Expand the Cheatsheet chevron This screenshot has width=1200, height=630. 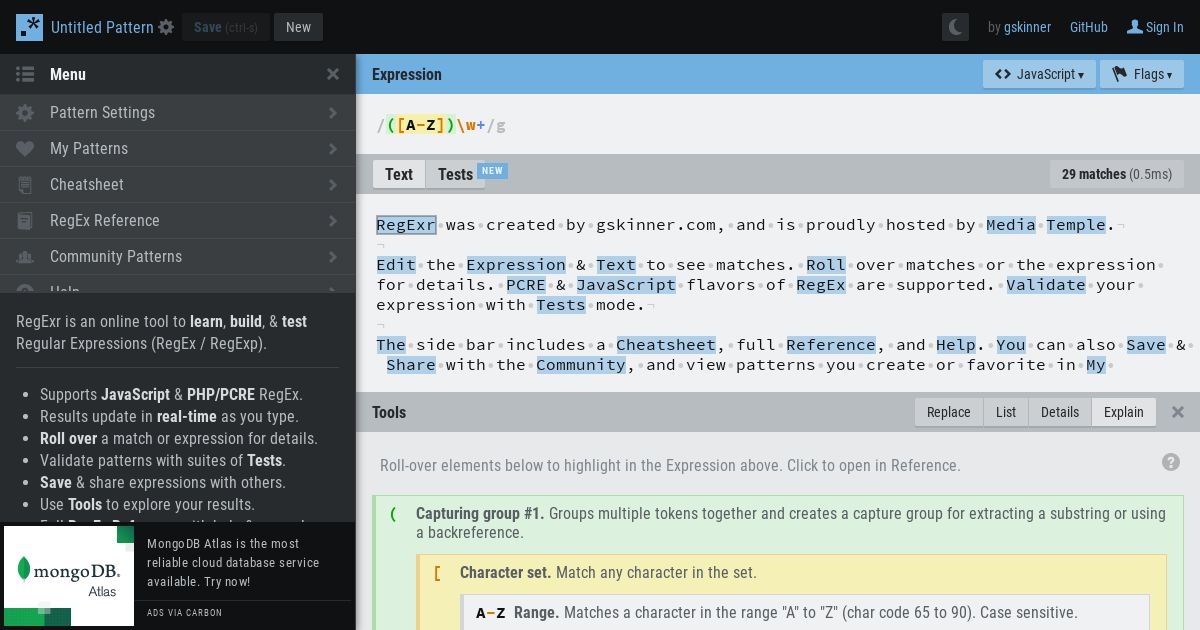coord(333,185)
